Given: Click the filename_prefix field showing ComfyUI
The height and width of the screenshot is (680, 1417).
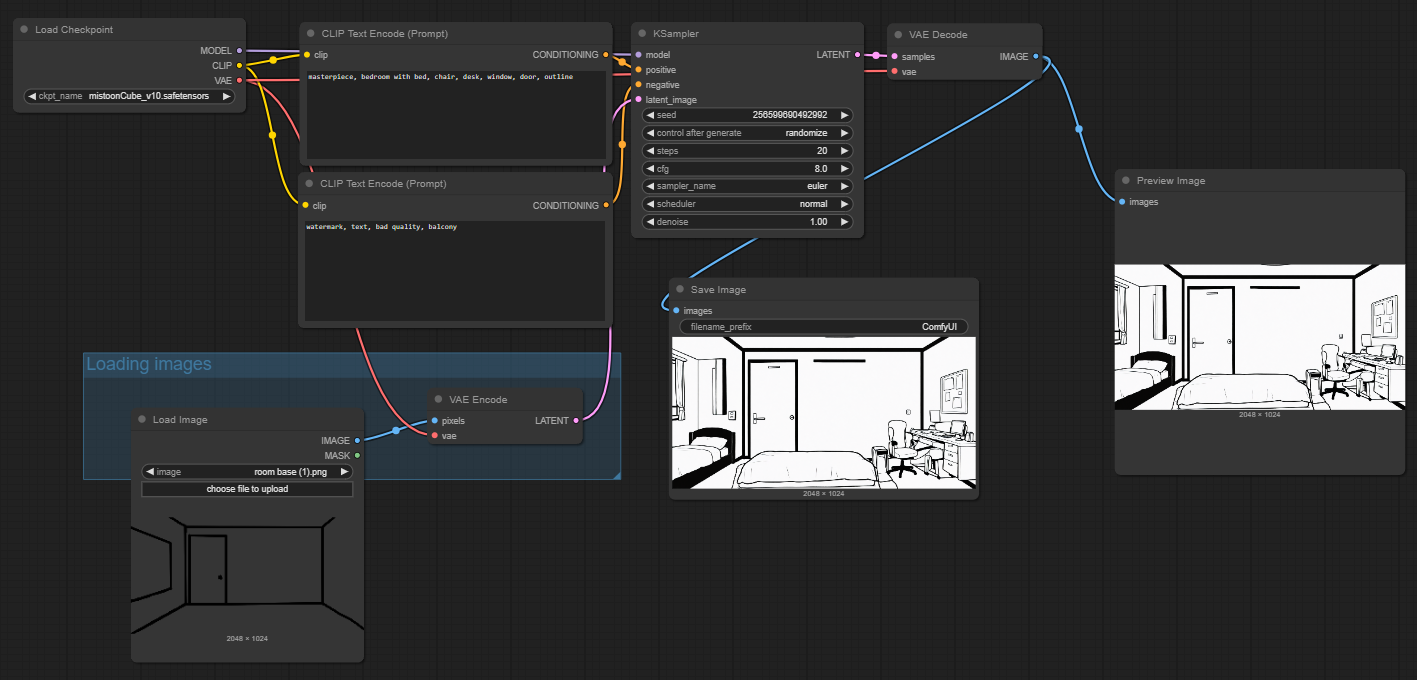Looking at the screenshot, I should (x=824, y=327).
